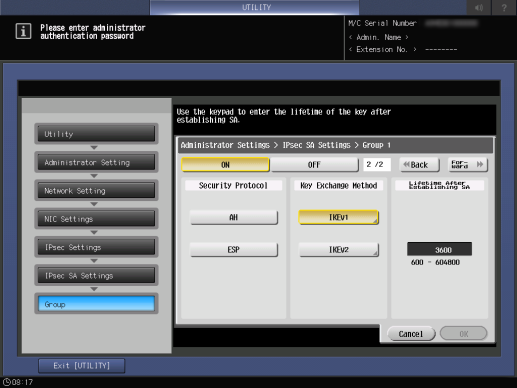Choose IKEv1 key exchange method

(x=339, y=217)
